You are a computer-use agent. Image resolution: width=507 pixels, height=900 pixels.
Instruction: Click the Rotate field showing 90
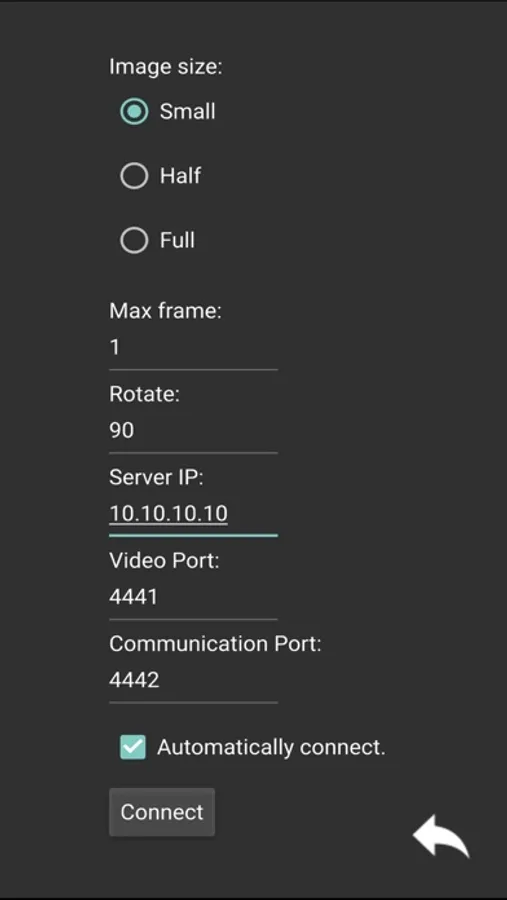tap(193, 431)
